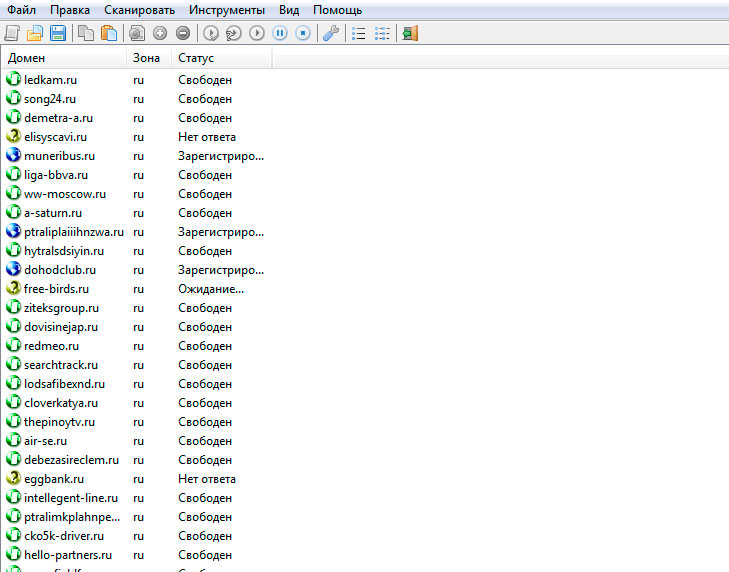Viewport: 729px width, 572px height.
Task: Sort by the Статус column header
Action: pyautogui.click(x=222, y=58)
